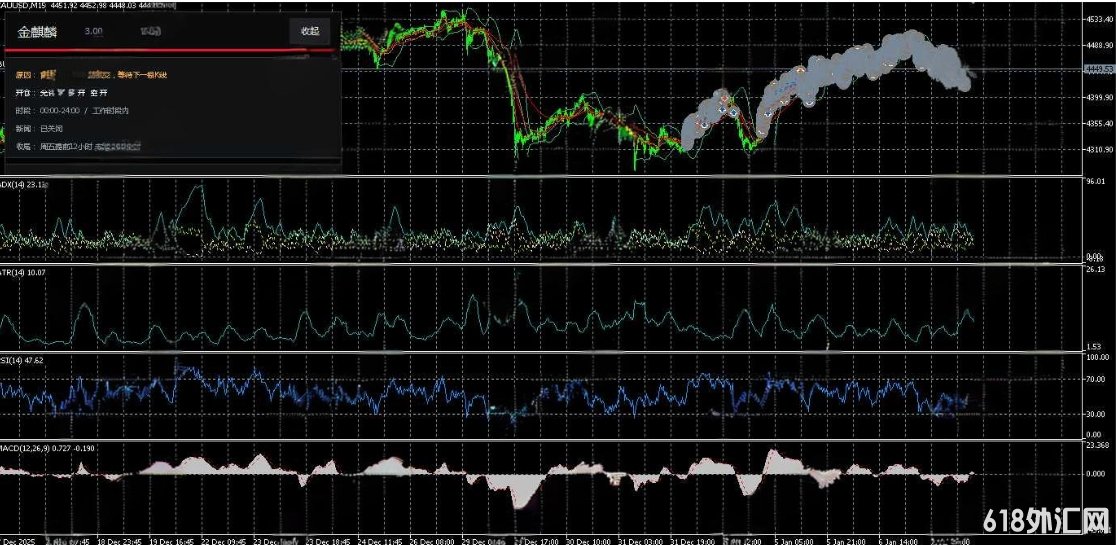Click the 4310.90 price scale label
The image size is (1116, 545).
pyautogui.click(x=1100, y=150)
